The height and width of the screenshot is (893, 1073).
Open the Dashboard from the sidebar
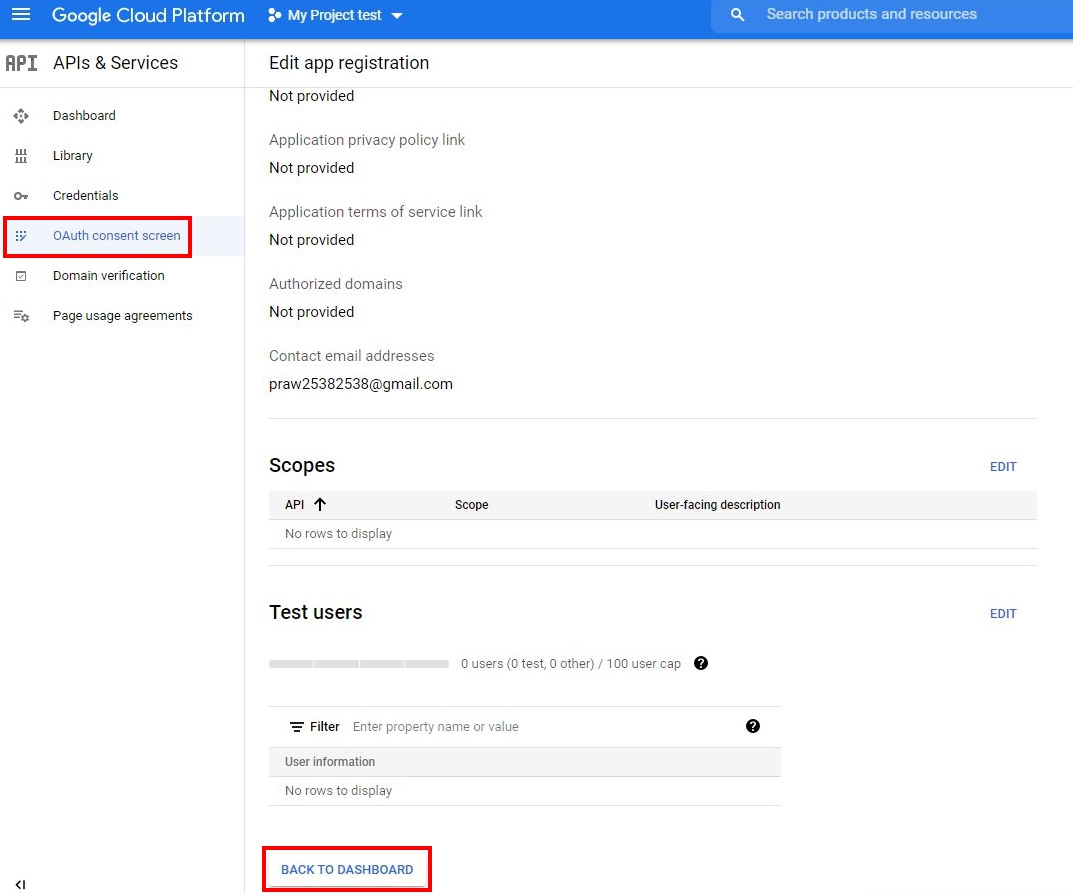click(x=84, y=115)
